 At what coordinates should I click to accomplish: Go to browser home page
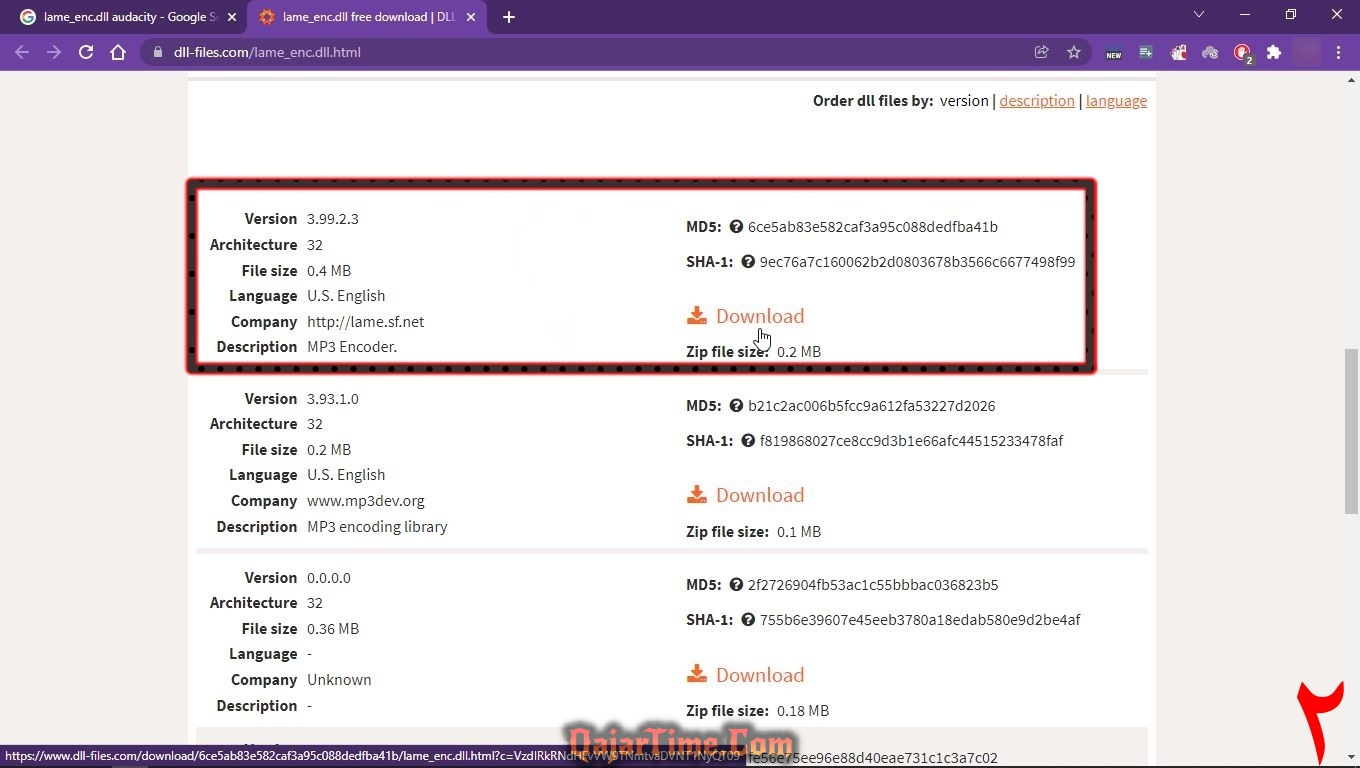118,52
